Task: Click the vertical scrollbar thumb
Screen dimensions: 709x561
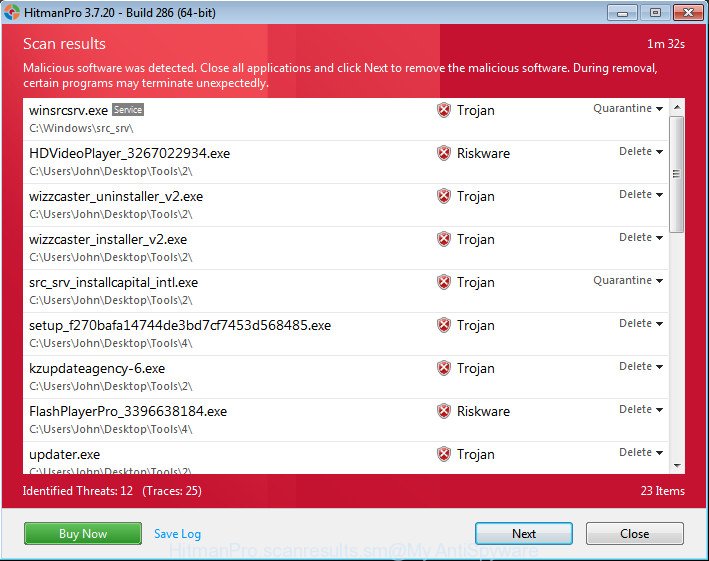Action: click(676, 174)
